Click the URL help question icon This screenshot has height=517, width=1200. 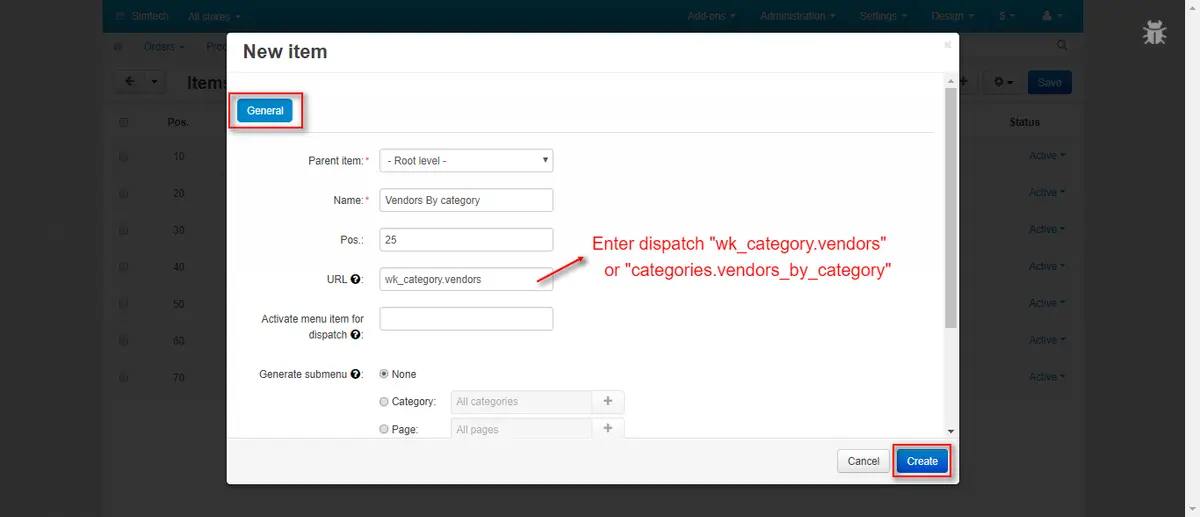point(355,280)
